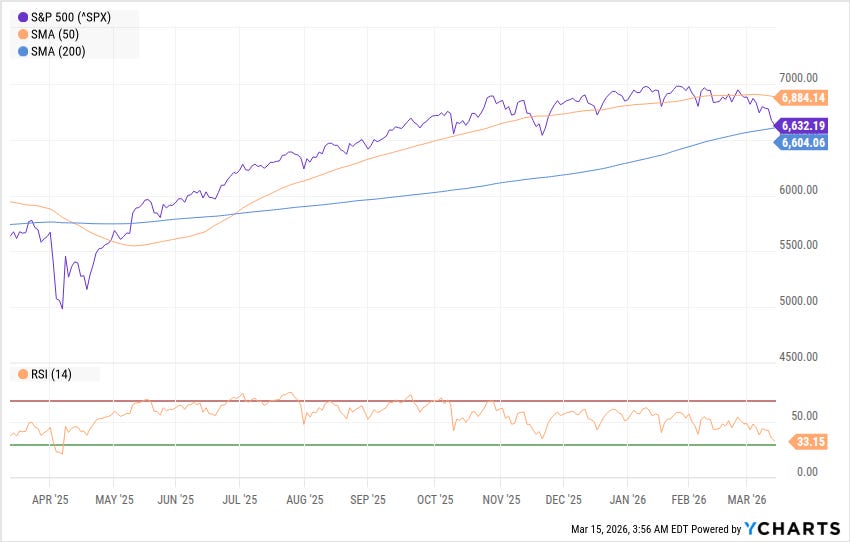Screen dimensions: 850x542
Task: Click the 6000.00 y-axis label
Action: 798,190
